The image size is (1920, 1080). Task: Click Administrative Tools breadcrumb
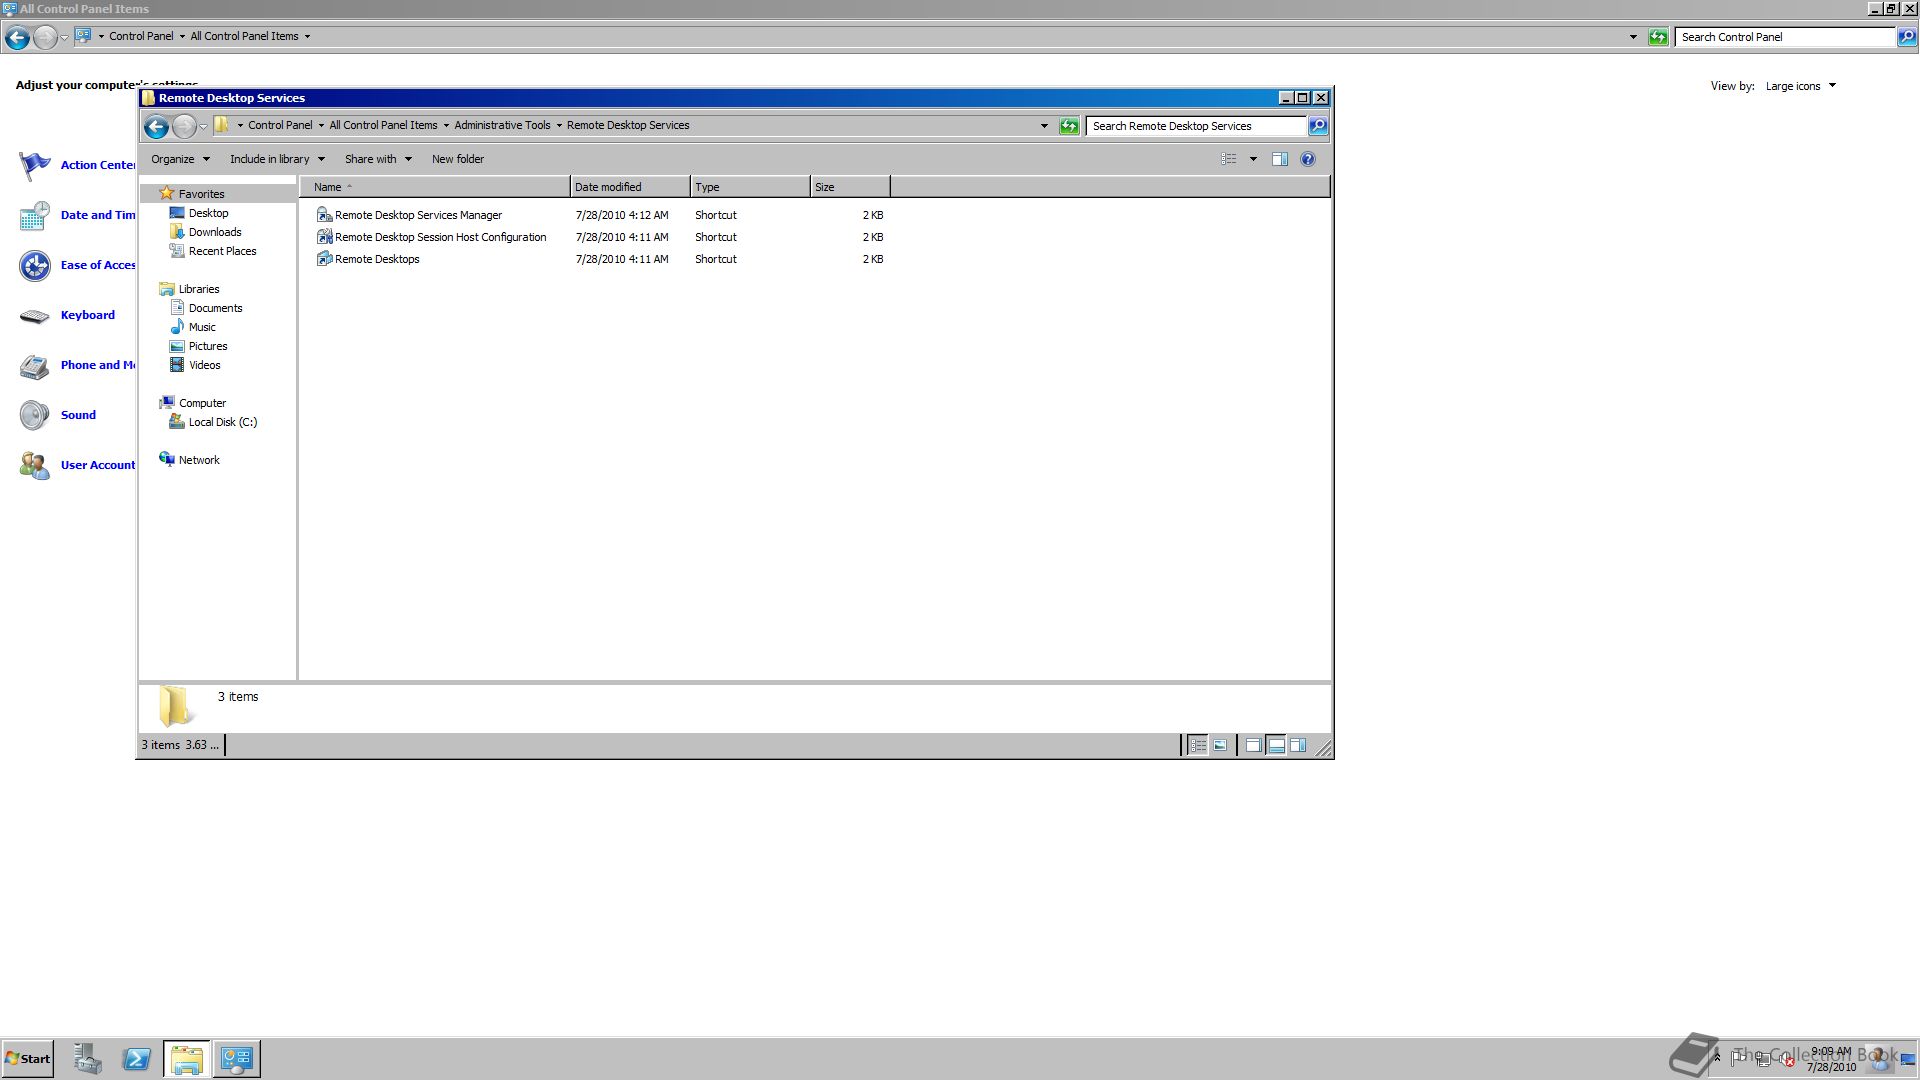[502, 126]
